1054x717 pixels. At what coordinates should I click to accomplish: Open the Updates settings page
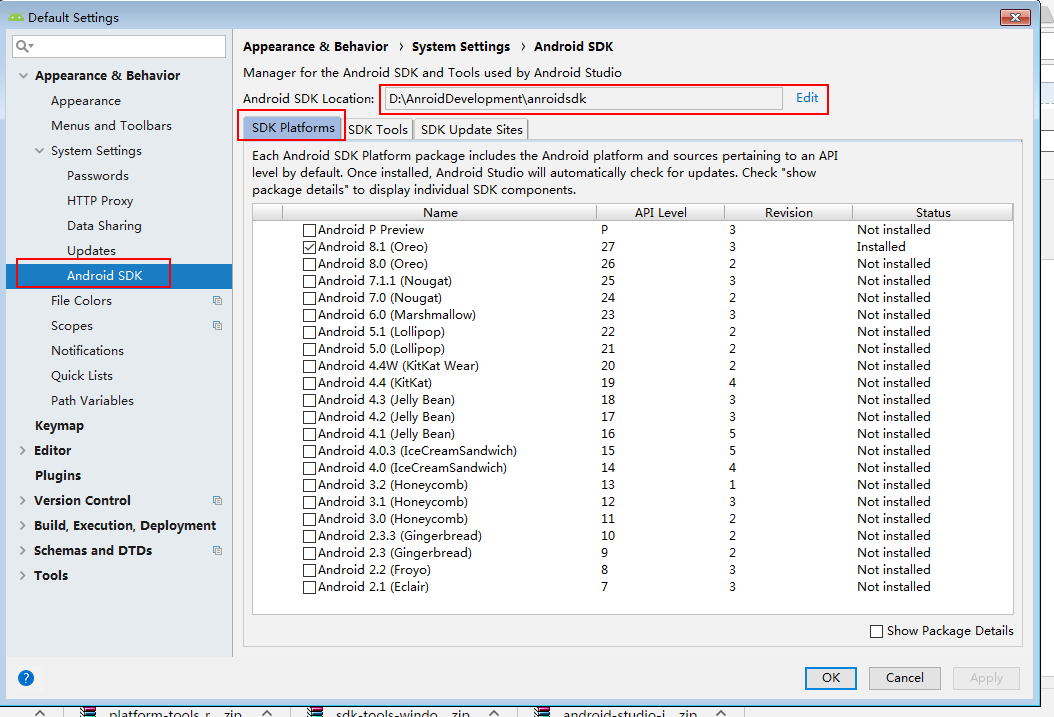click(91, 251)
